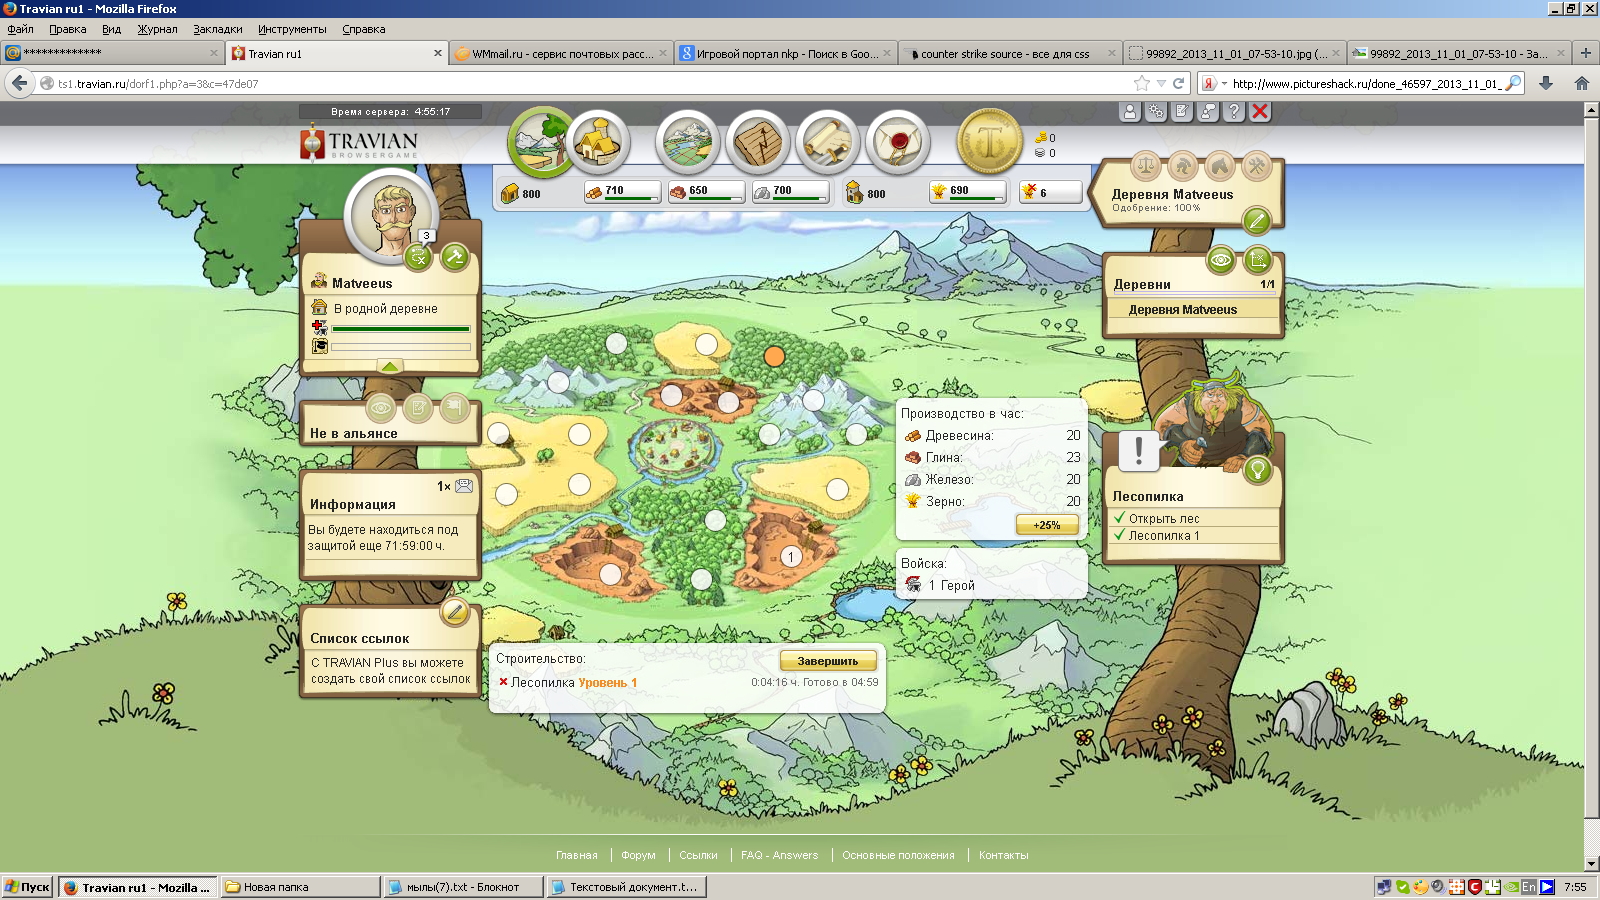Image resolution: width=1600 pixels, height=900 pixels.
Task: Open the stable horse icon
Action: coord(1220,166)
